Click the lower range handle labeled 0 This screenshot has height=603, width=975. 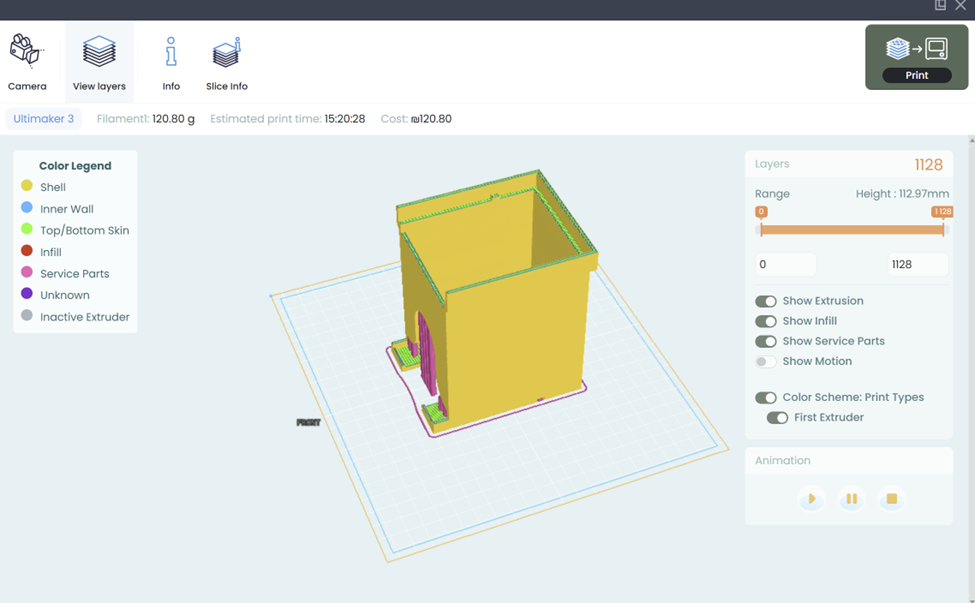[x=761, y=212]
